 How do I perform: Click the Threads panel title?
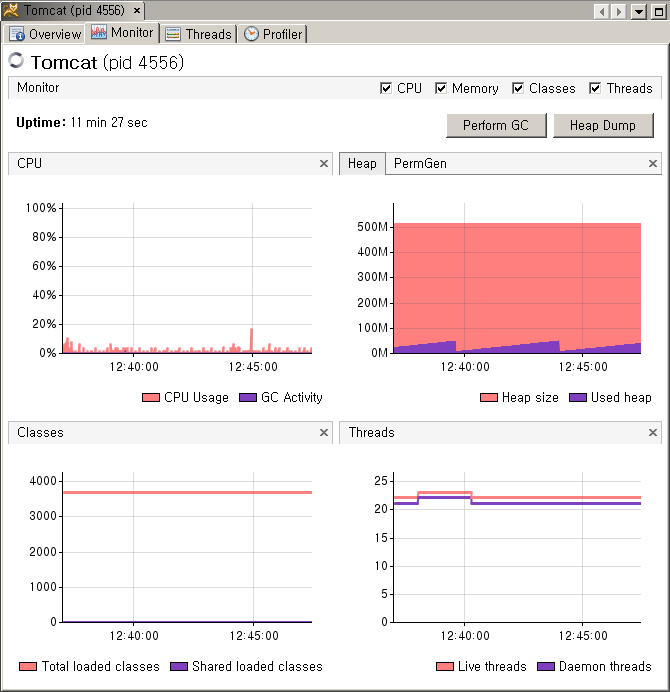pos(372,432)
